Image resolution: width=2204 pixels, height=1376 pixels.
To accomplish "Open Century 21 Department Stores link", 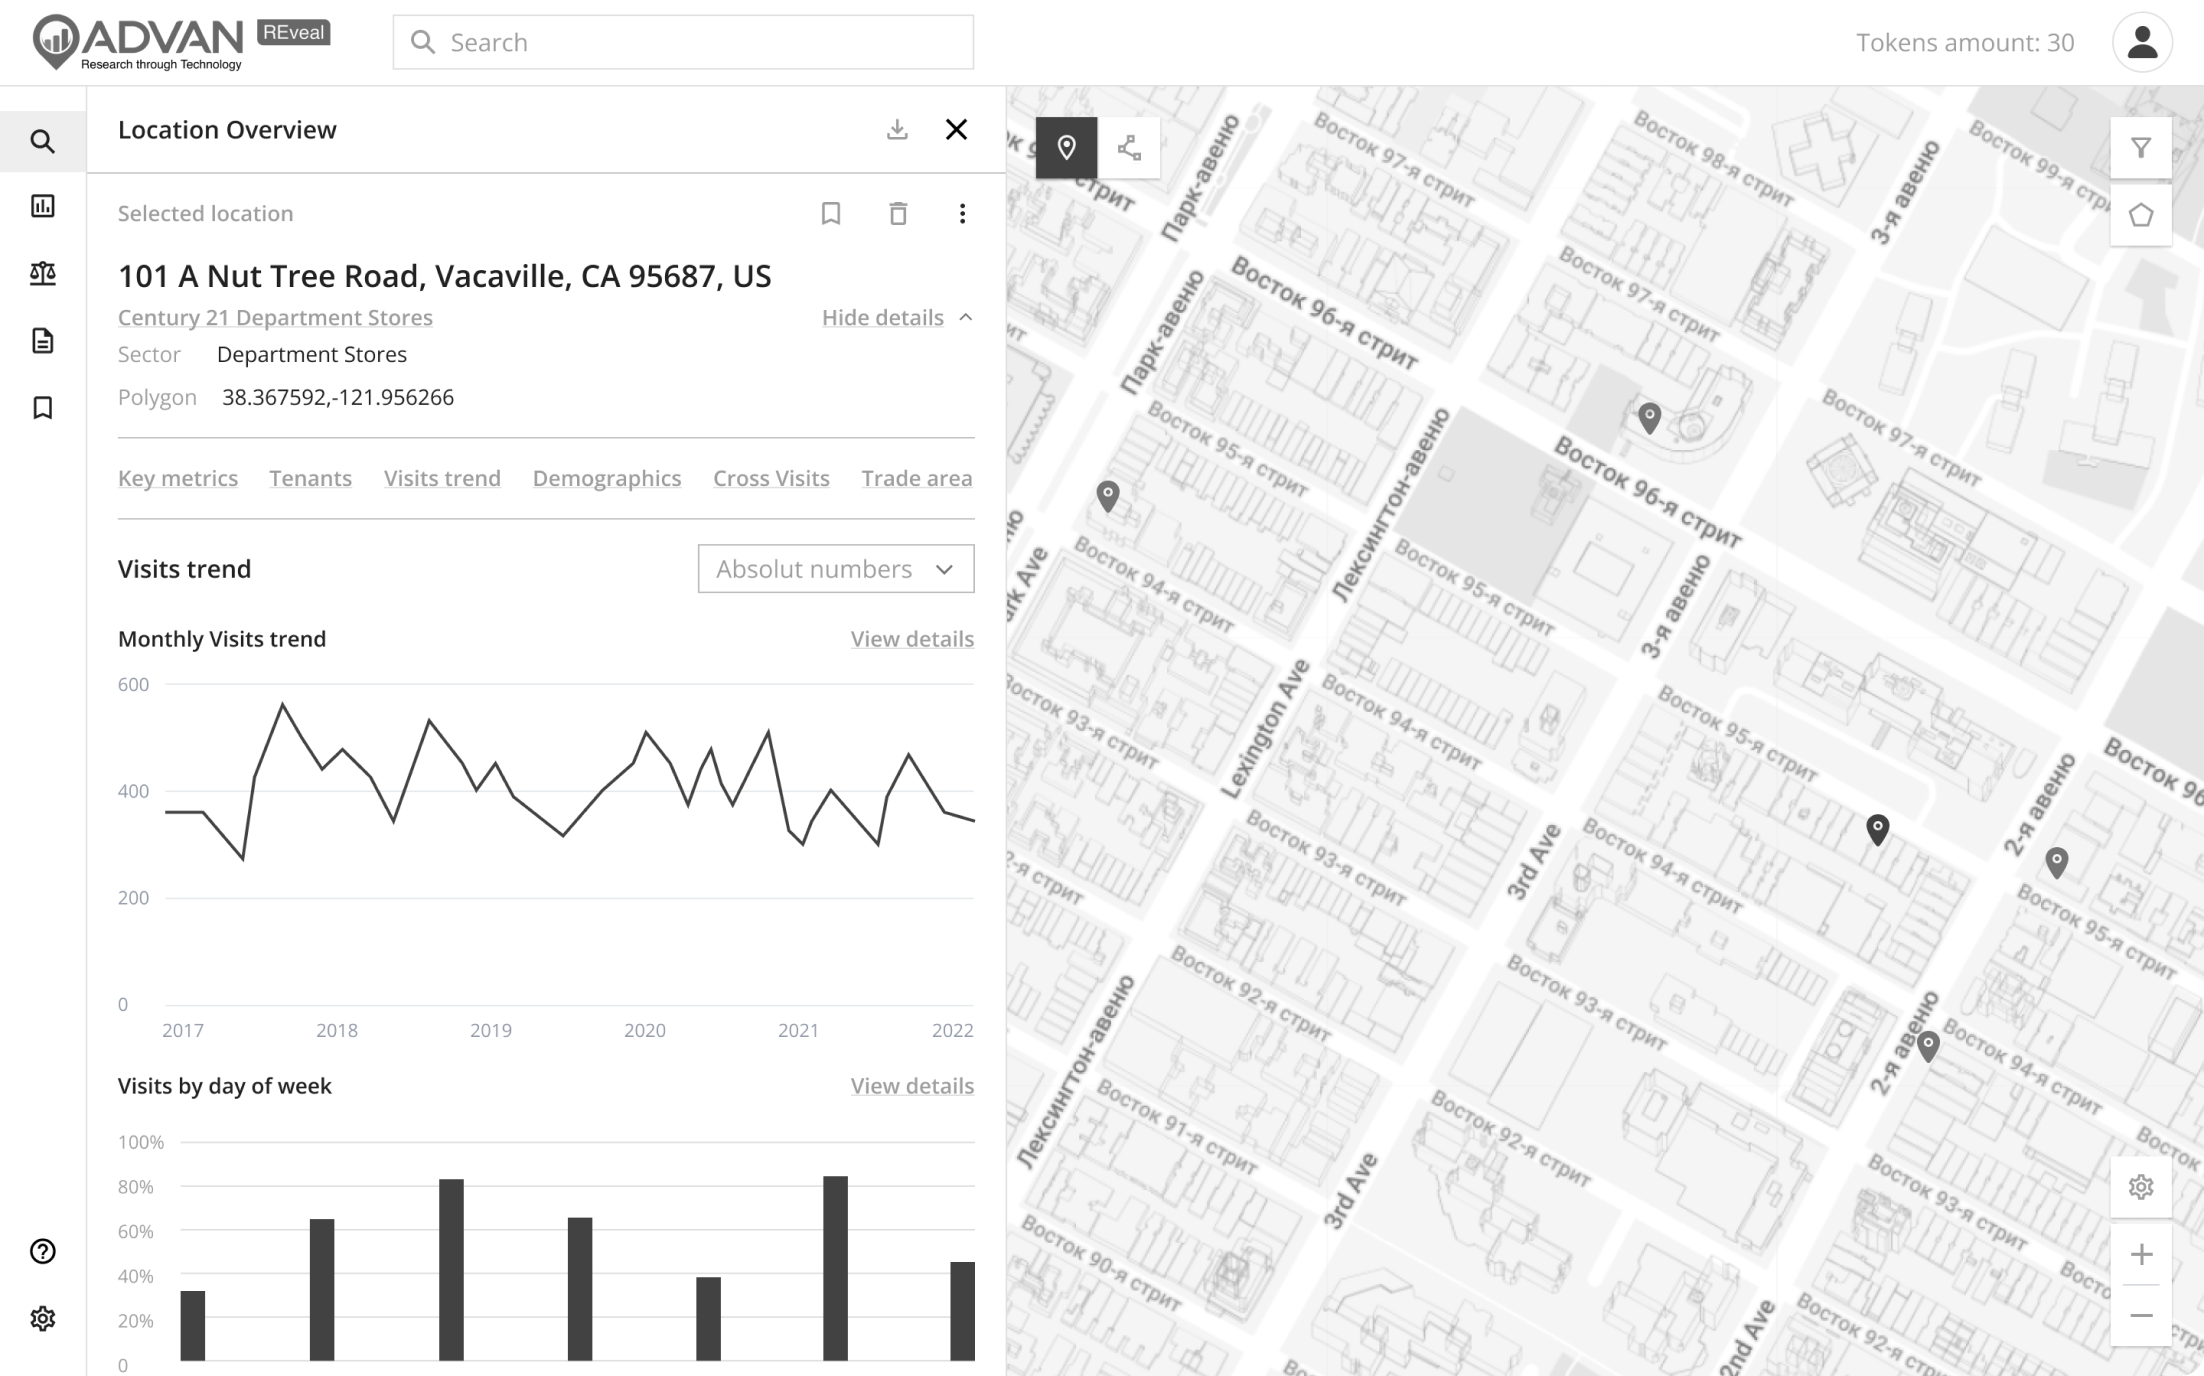I will click(x=275, y=317).
